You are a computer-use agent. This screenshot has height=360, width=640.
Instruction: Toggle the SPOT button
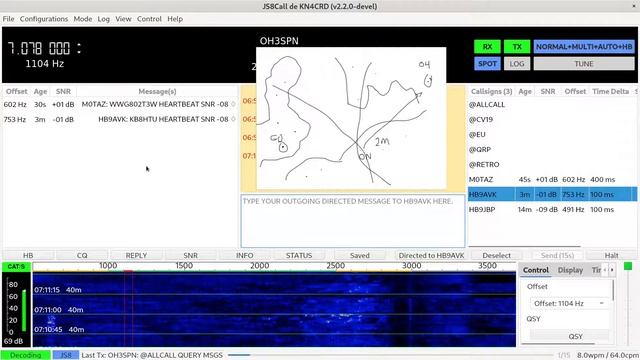[487, 64]
